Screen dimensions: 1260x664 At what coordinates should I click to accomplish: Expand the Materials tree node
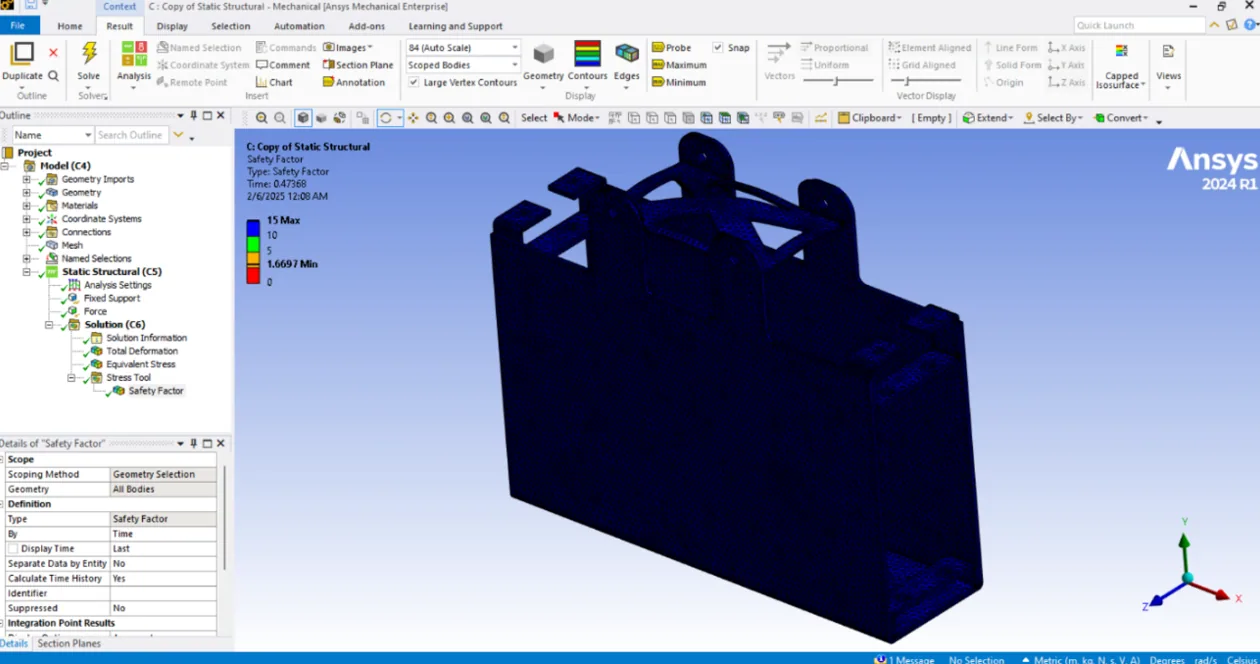[27, 206]
